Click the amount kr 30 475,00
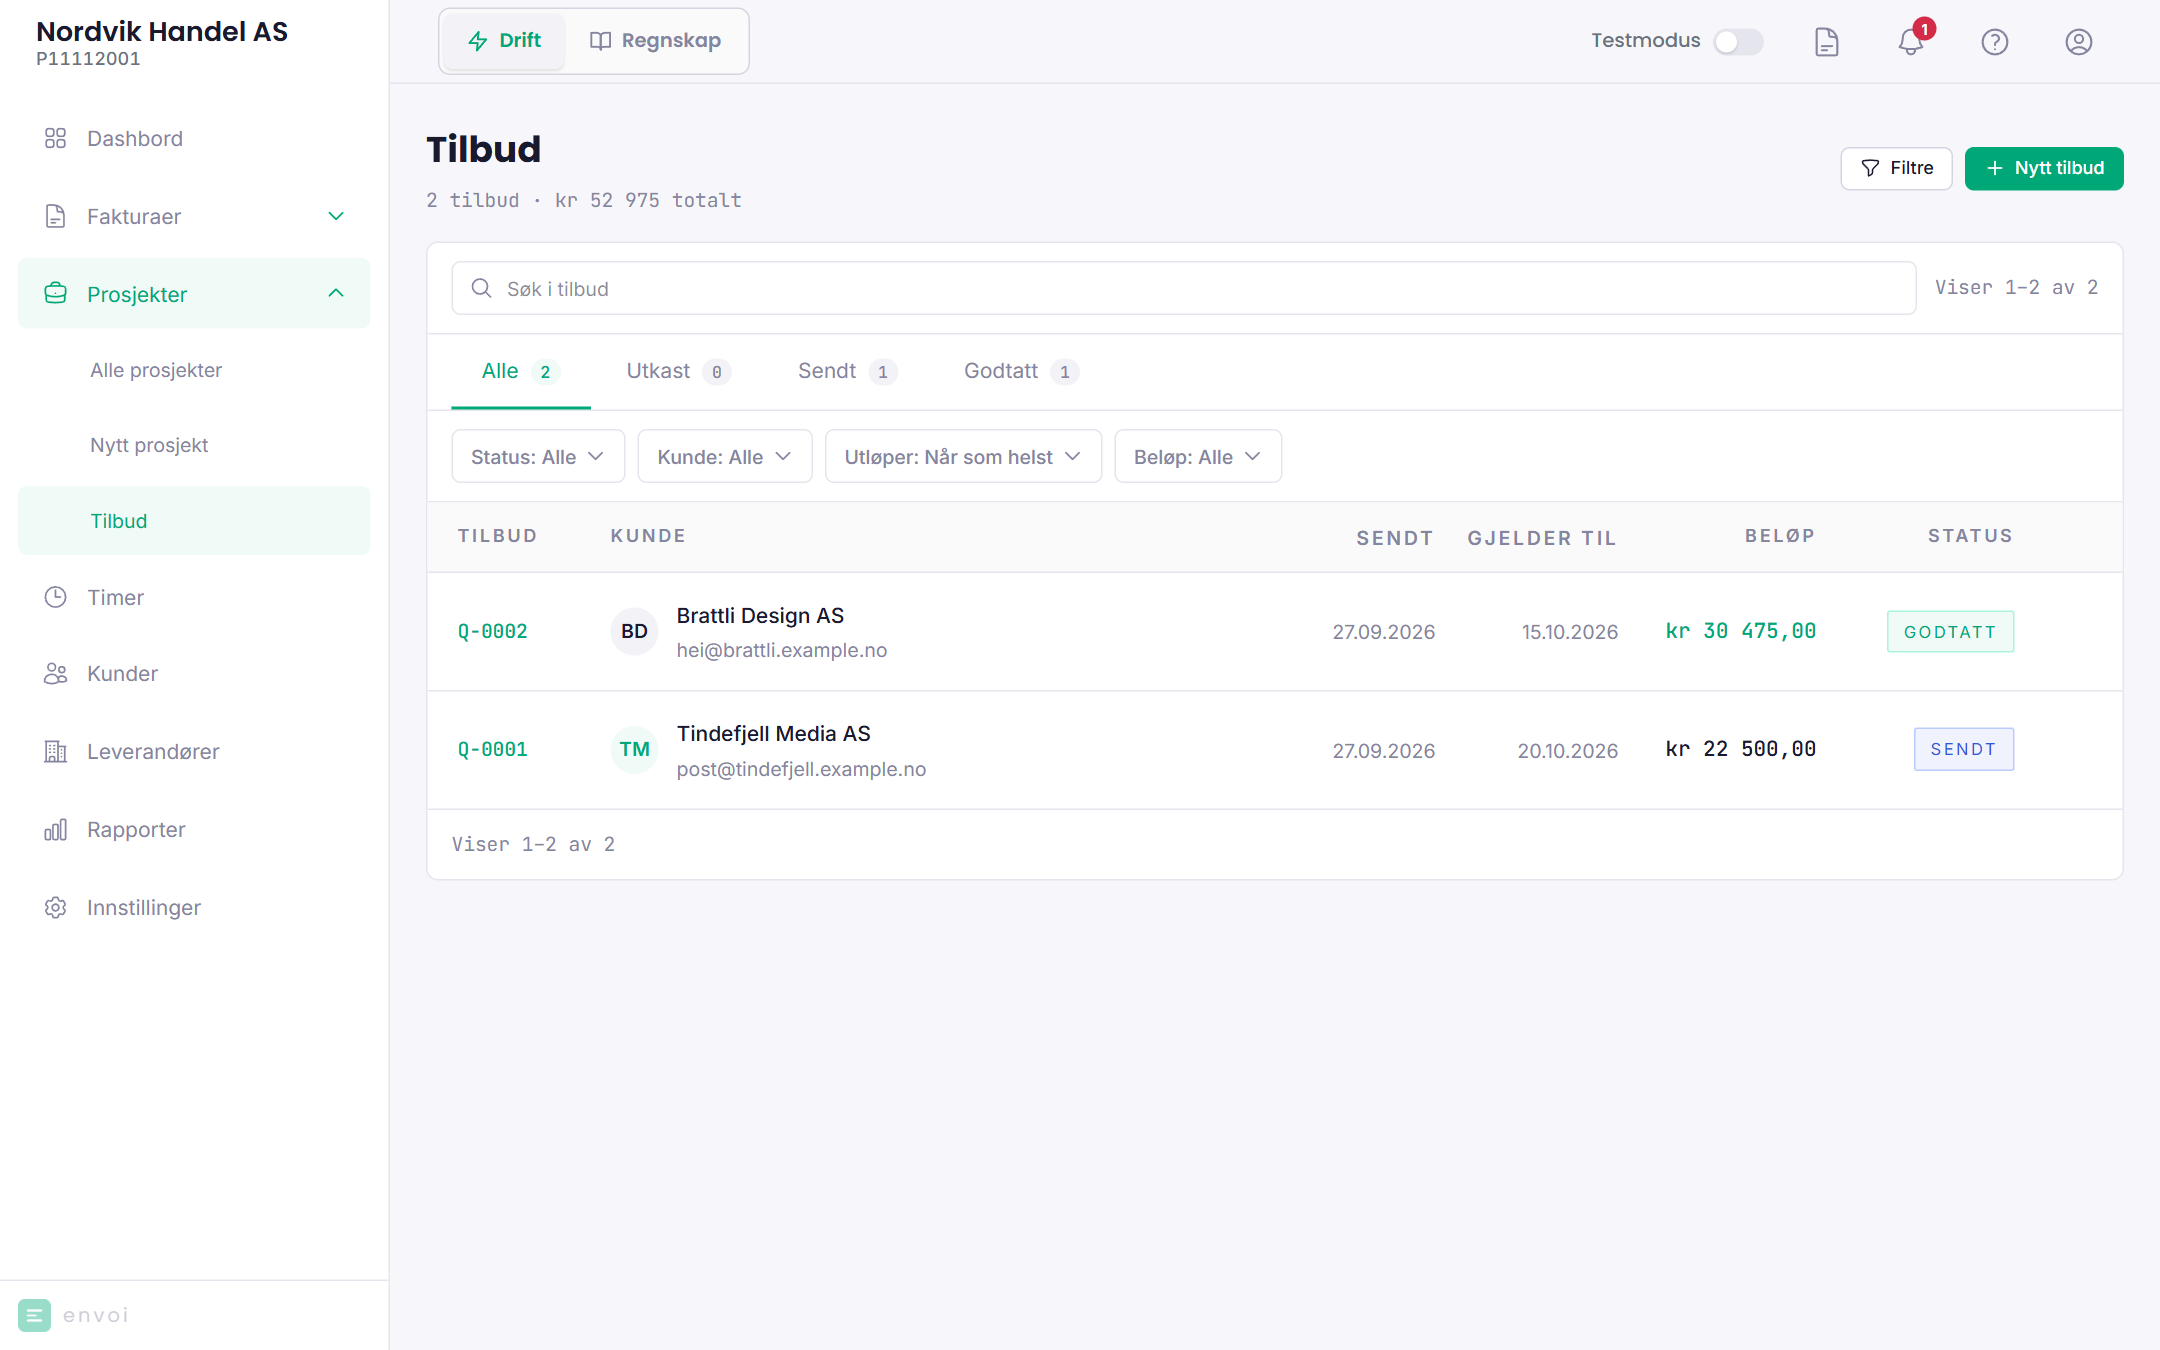The image size is (2160, 1350). pos(1741,631)
